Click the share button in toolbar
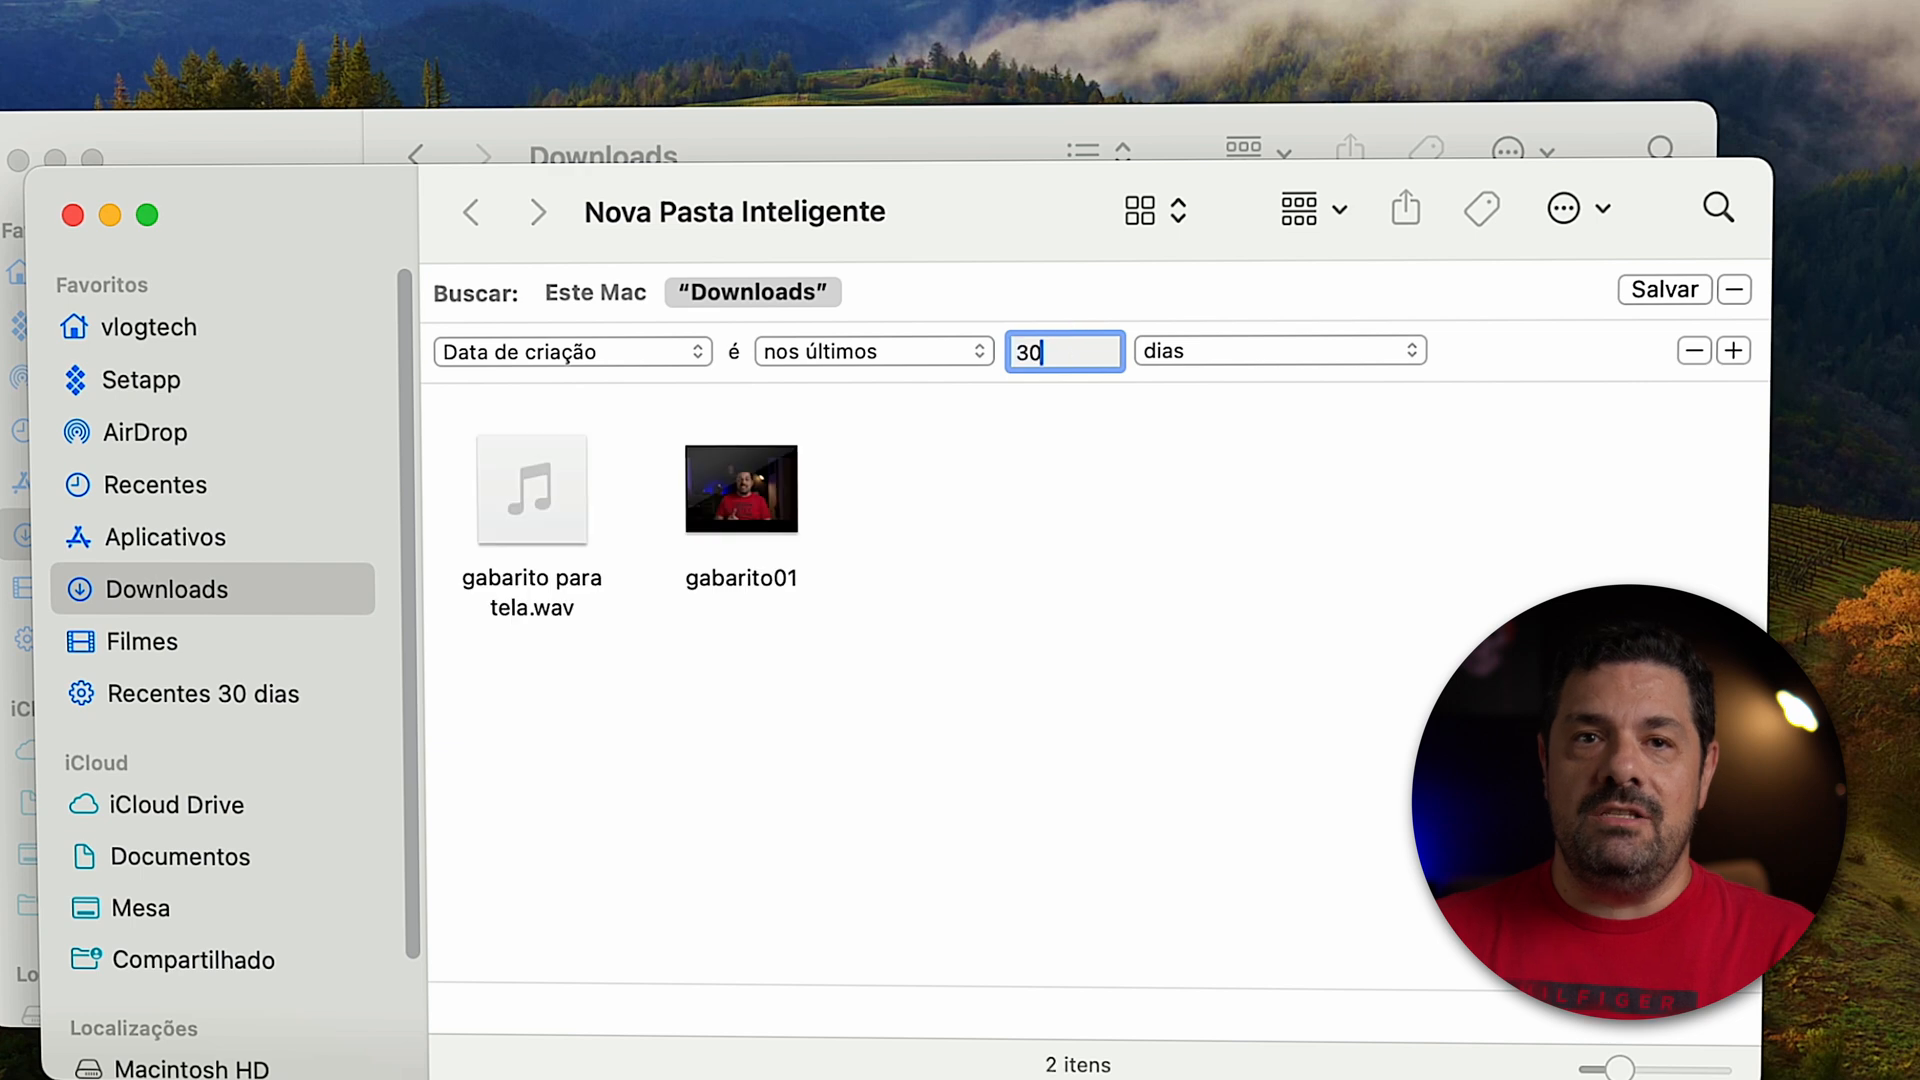This screenshot has width=1920, height=1080. pyautogui.click(x=1406, y=210)
